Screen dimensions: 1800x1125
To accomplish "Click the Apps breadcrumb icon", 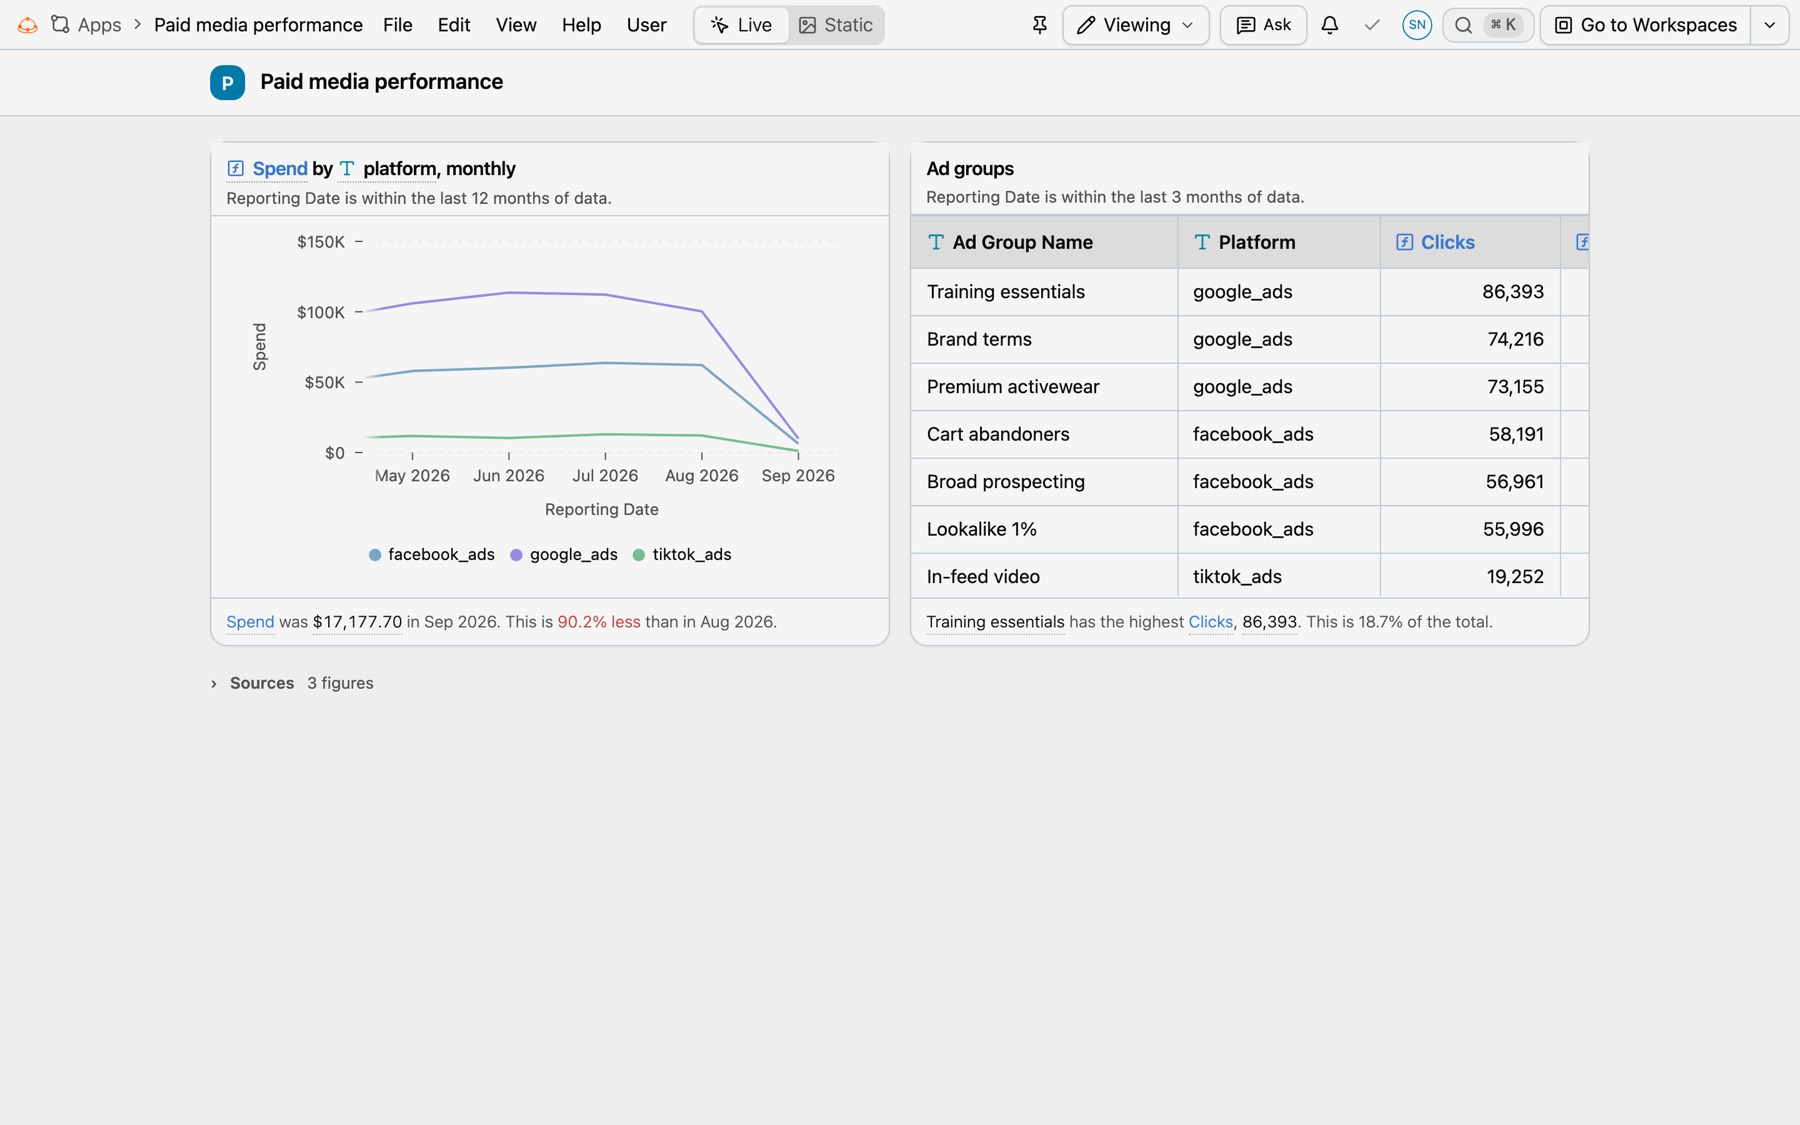I will [60, 25].
